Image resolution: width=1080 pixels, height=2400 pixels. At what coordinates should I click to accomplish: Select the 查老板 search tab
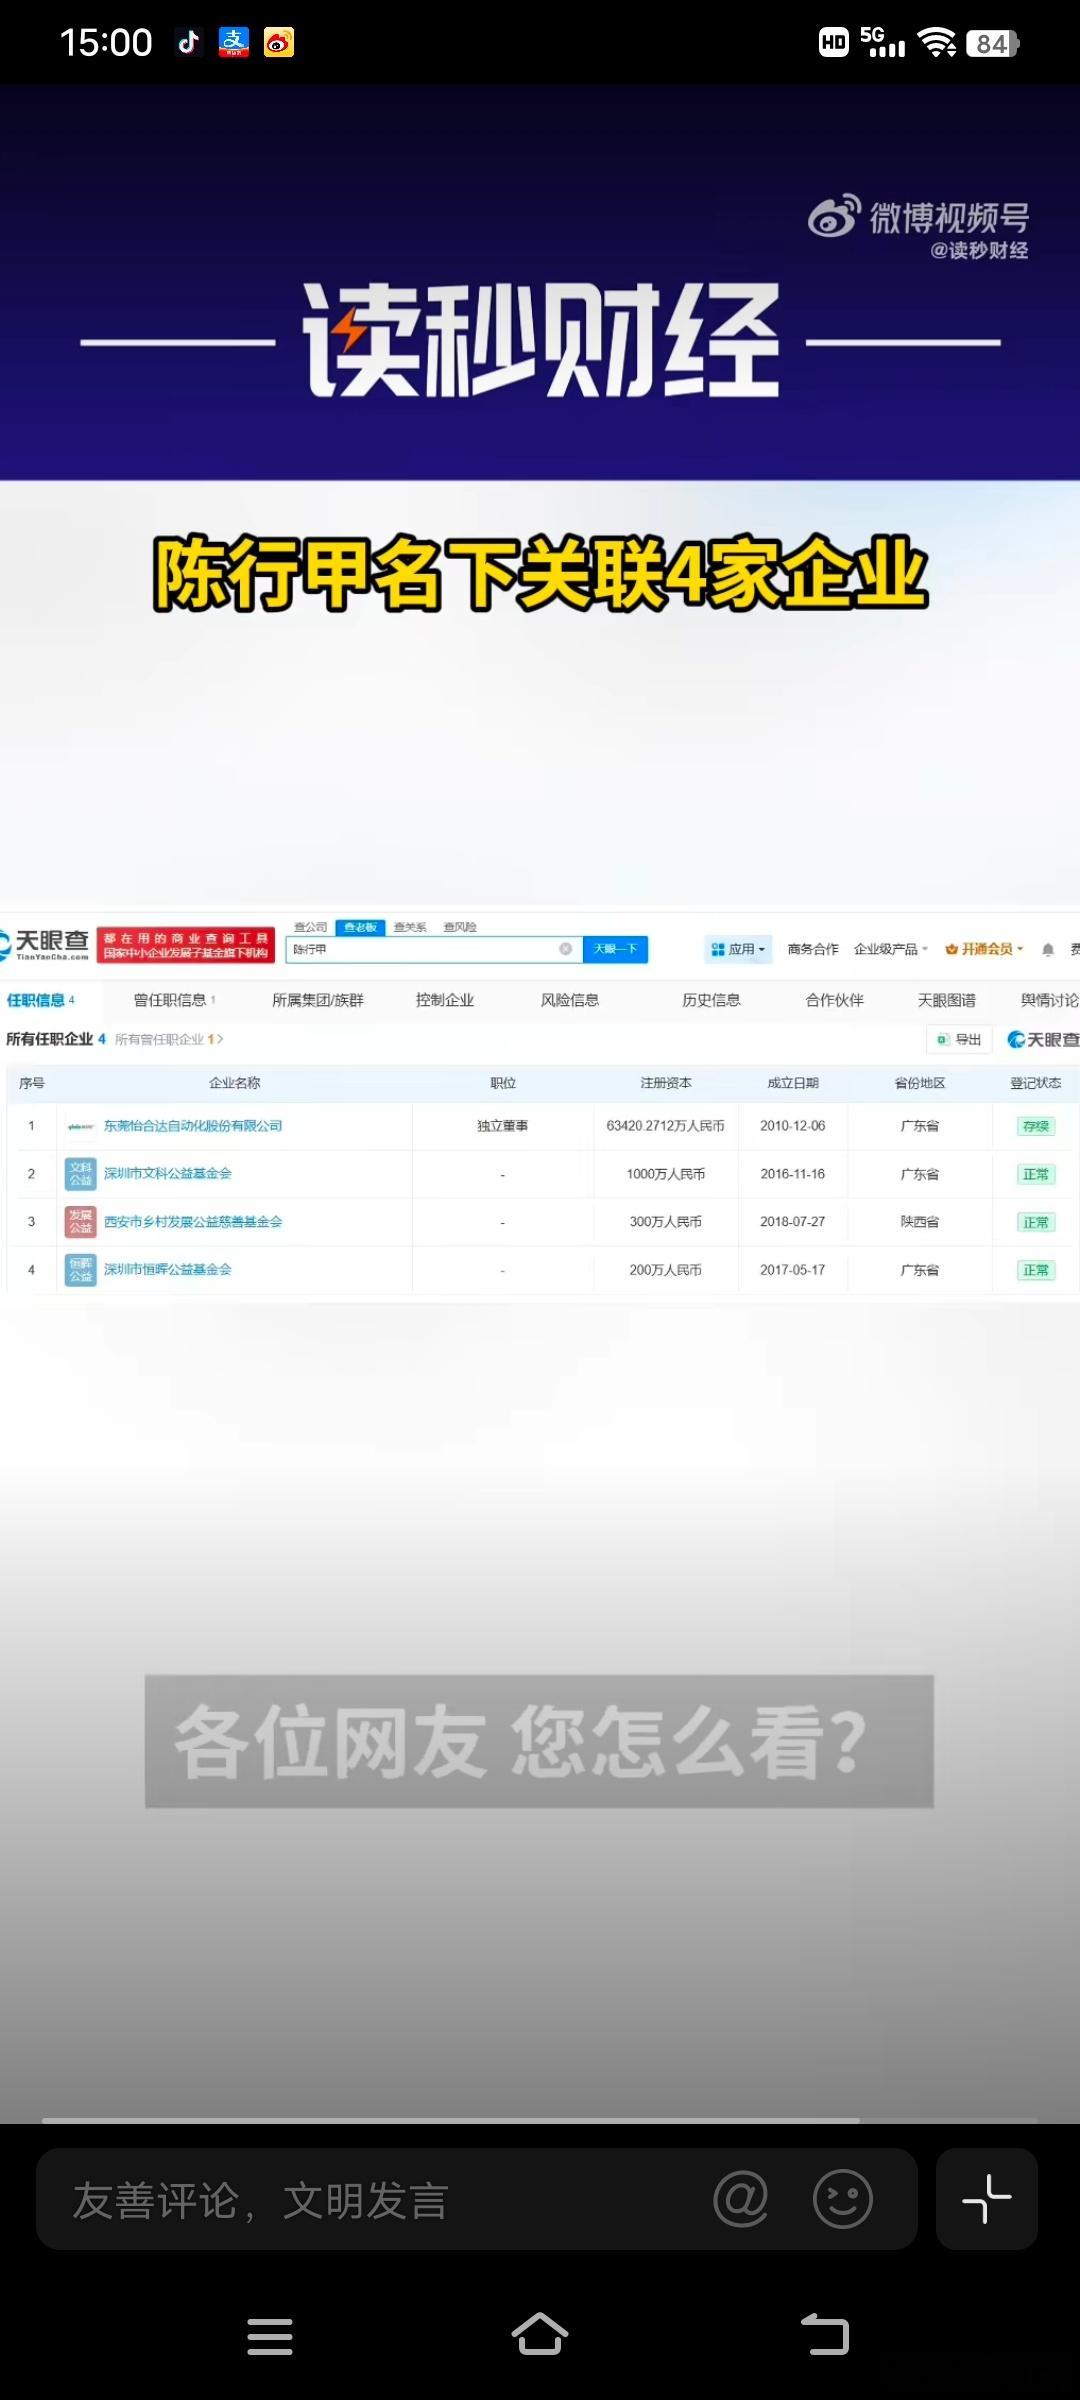click(x=360, y=927)
